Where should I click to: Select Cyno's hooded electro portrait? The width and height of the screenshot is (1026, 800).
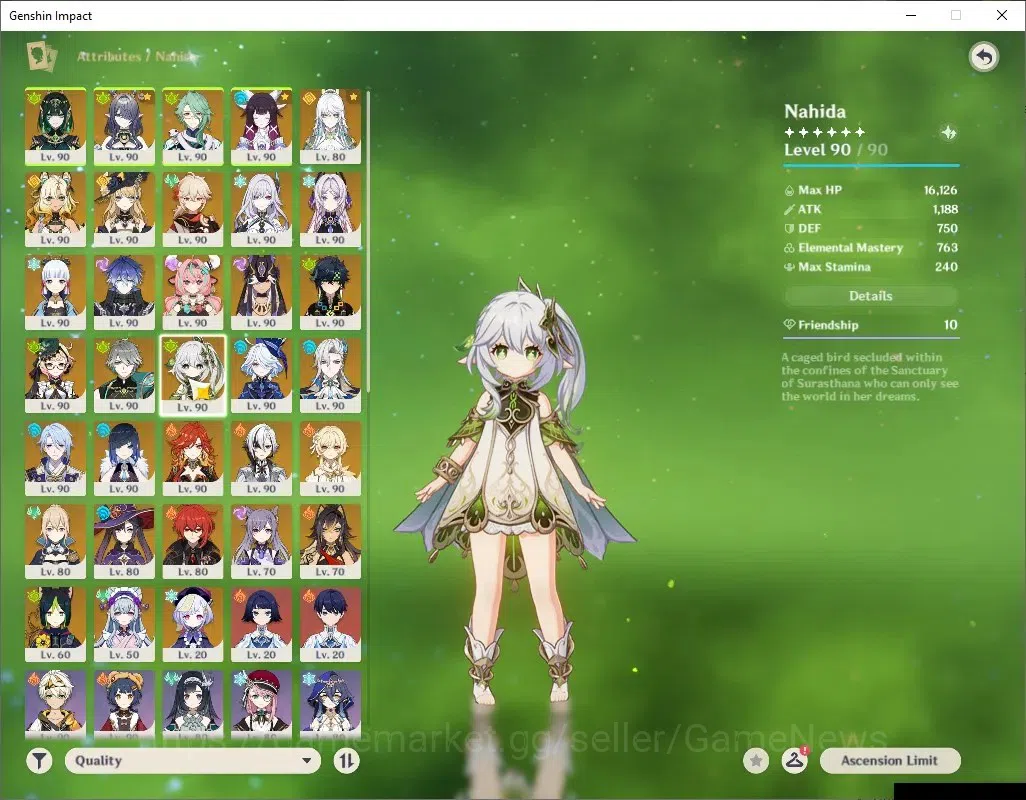coord(262,293)
